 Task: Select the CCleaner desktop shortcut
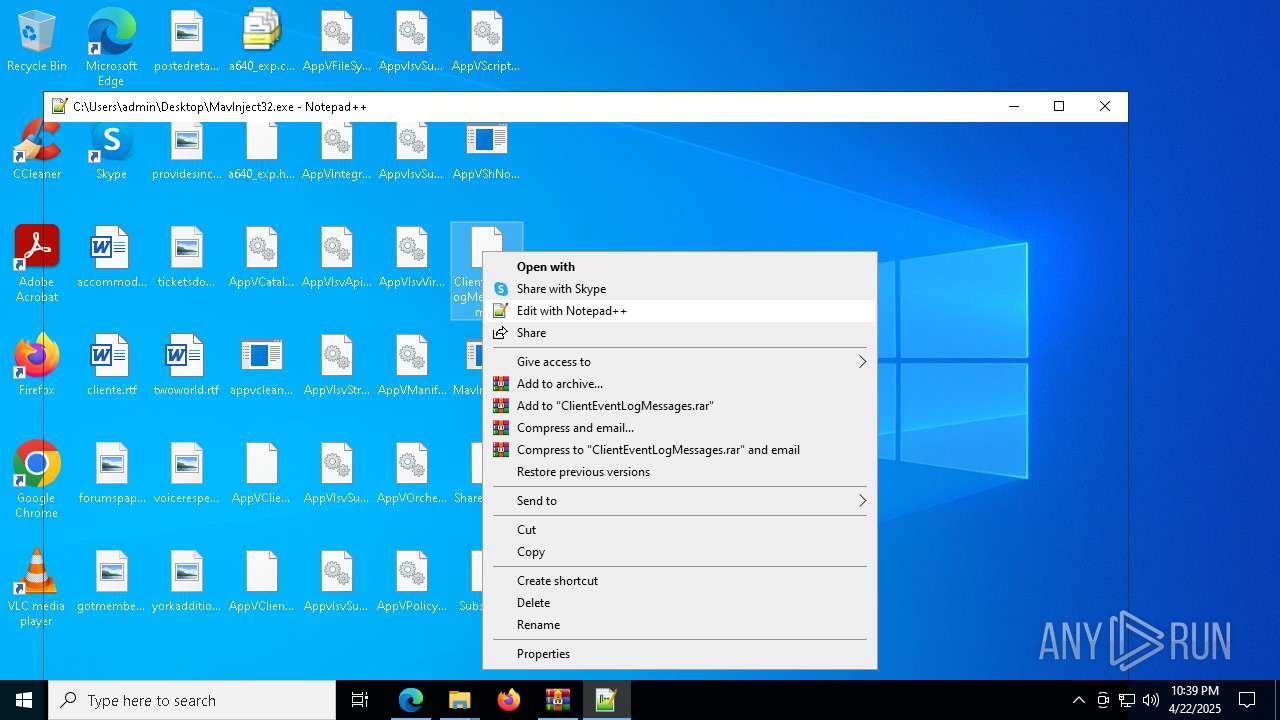point(37,150)
